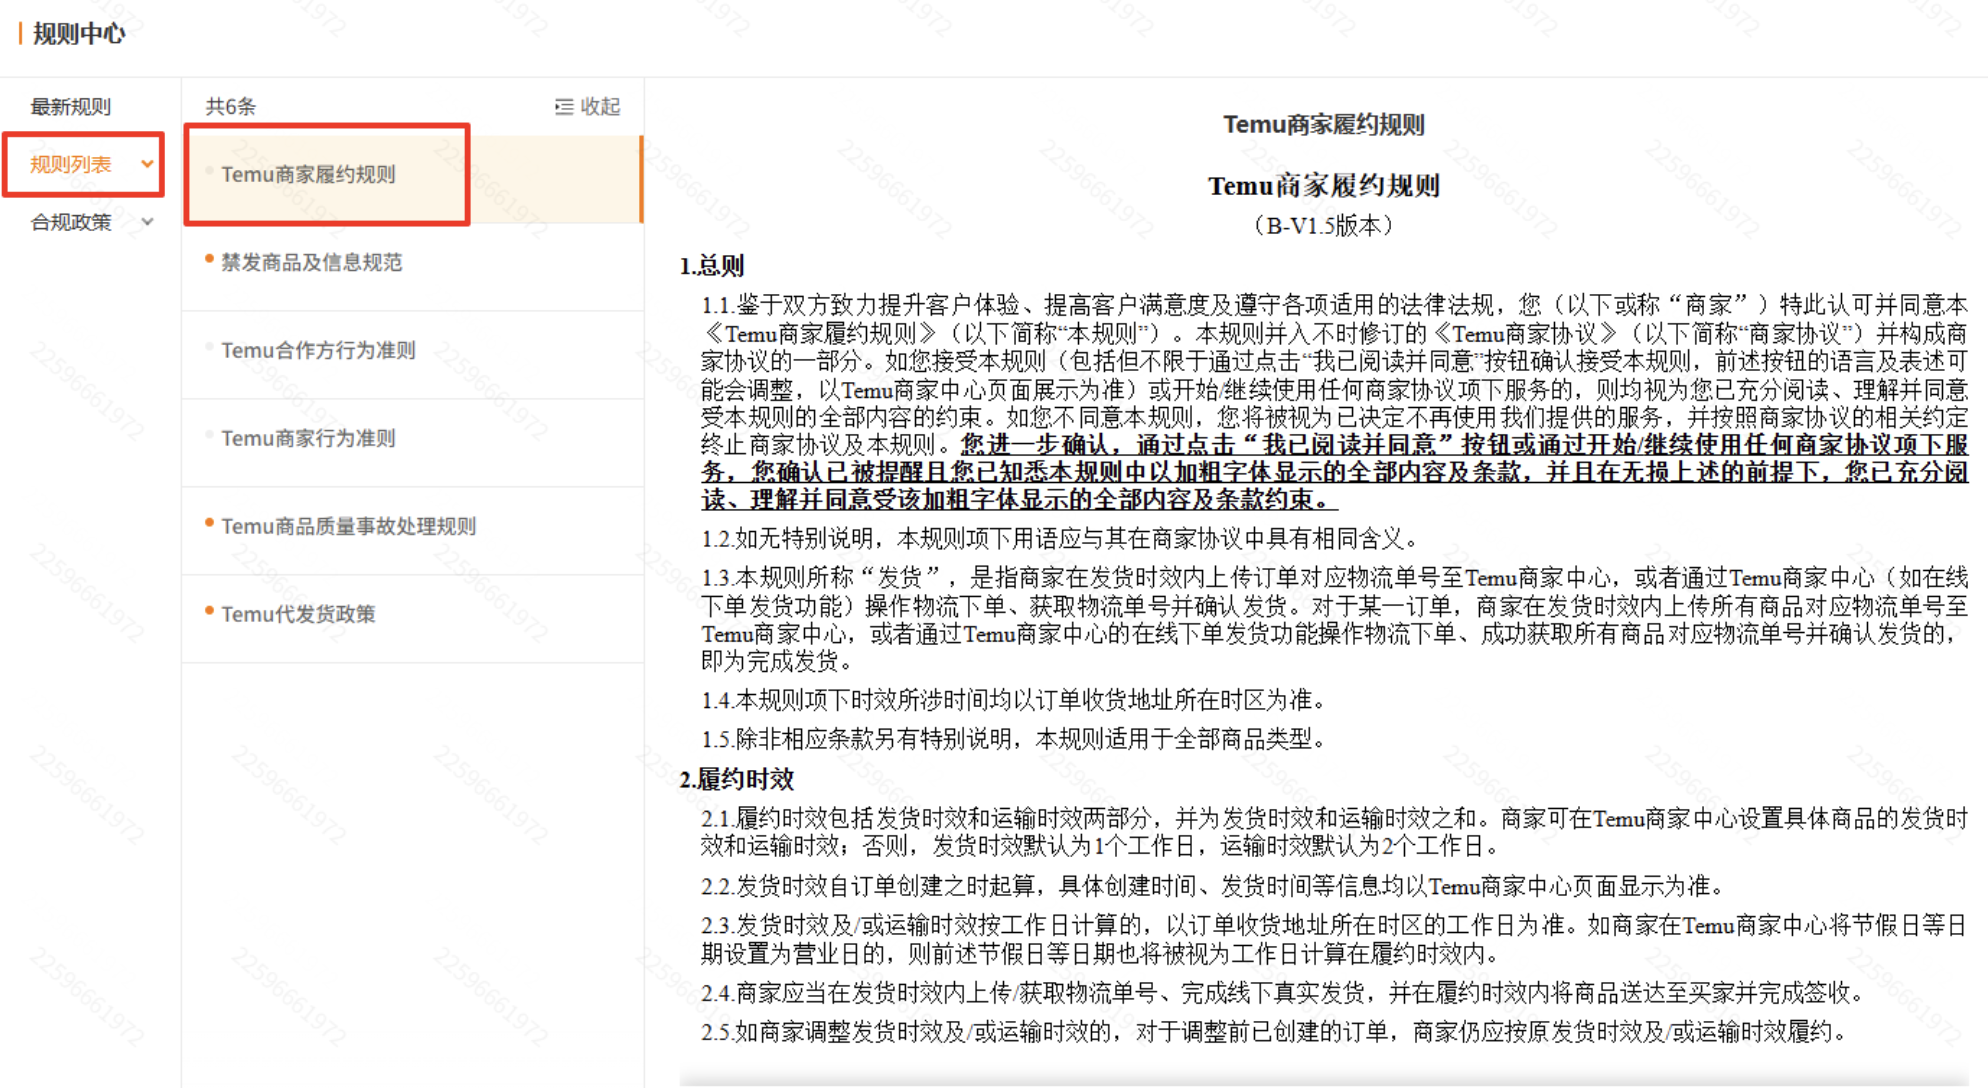The height and width of the screenshot is (1088, 1988).
Task: Select 最新规则 in the sidebar
Action: pyautogui.click(x=70, y=106)
